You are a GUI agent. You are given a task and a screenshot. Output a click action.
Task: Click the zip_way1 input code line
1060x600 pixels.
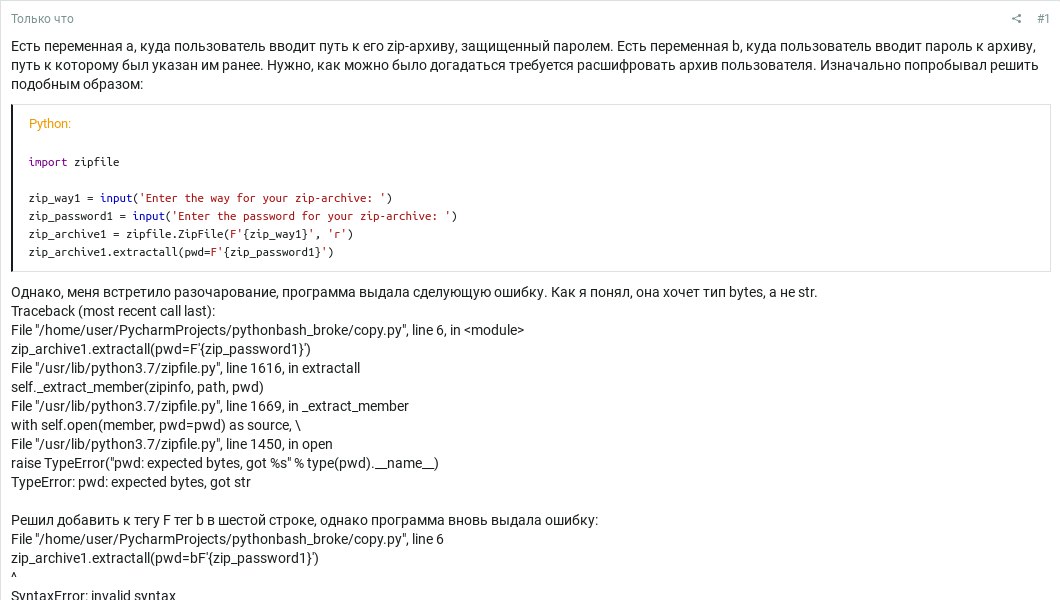(x=210, y=198)
